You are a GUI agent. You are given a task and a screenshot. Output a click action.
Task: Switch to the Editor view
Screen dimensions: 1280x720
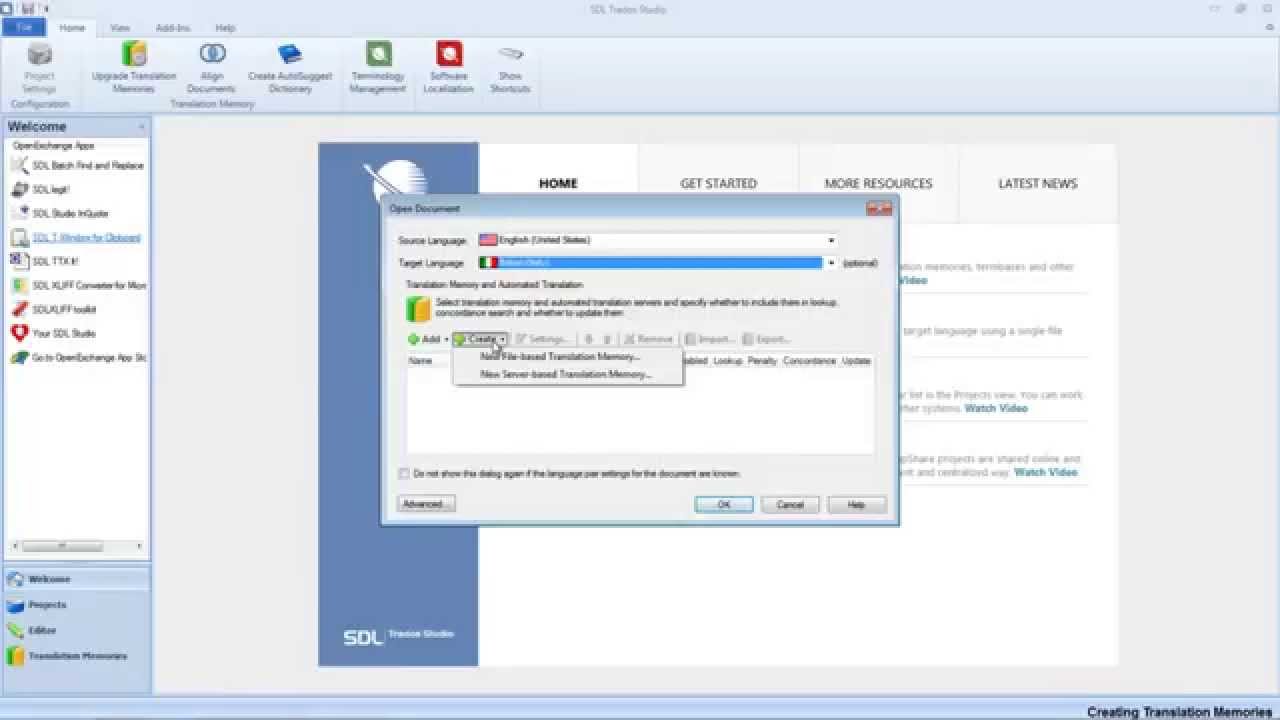point(77,630)
